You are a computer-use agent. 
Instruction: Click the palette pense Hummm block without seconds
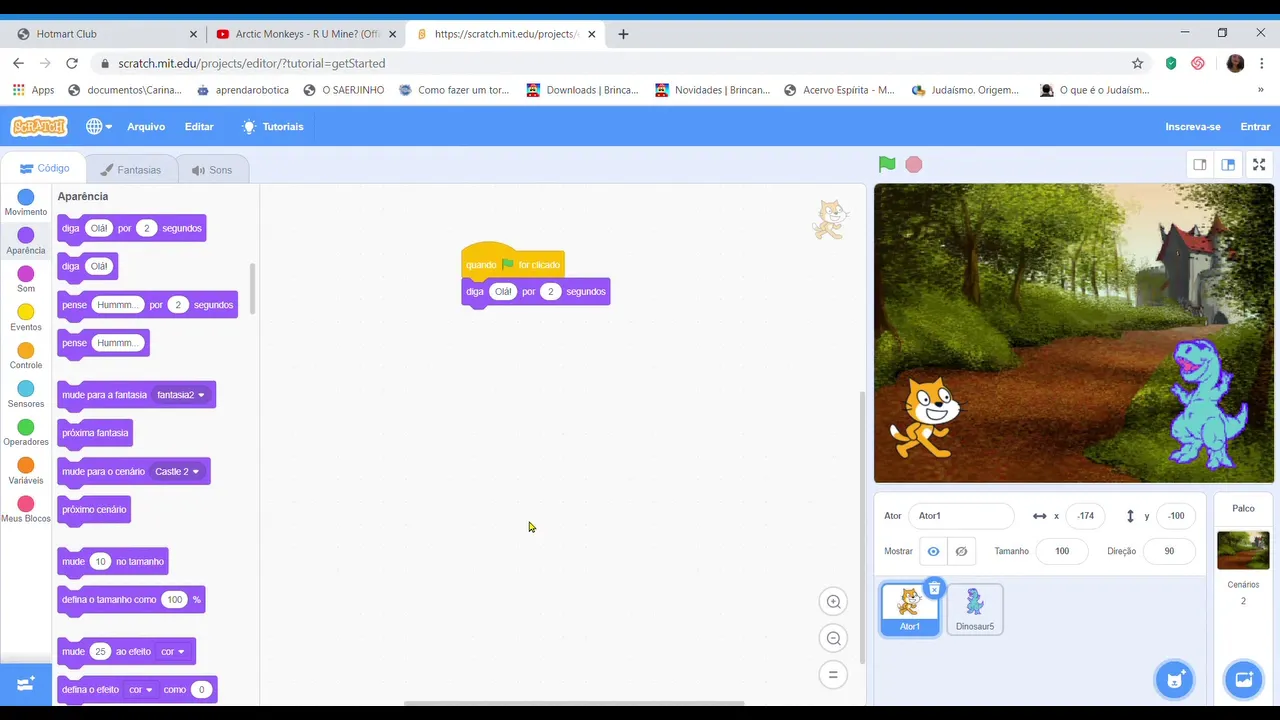[x=103, y=343]
